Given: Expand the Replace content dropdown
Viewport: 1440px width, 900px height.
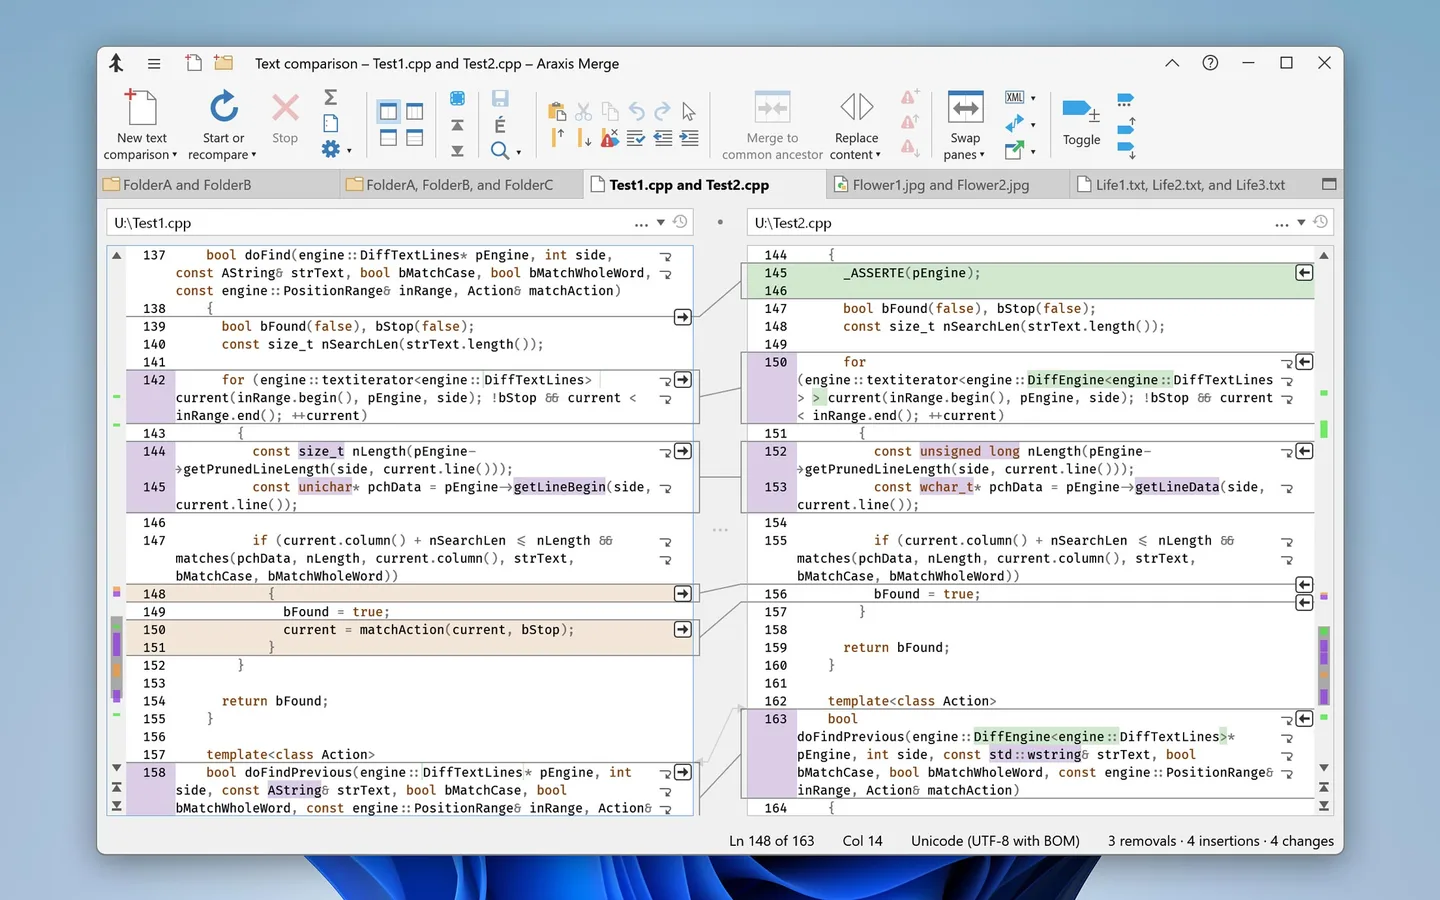Looking at the screenshot, I should coord(878,155).
